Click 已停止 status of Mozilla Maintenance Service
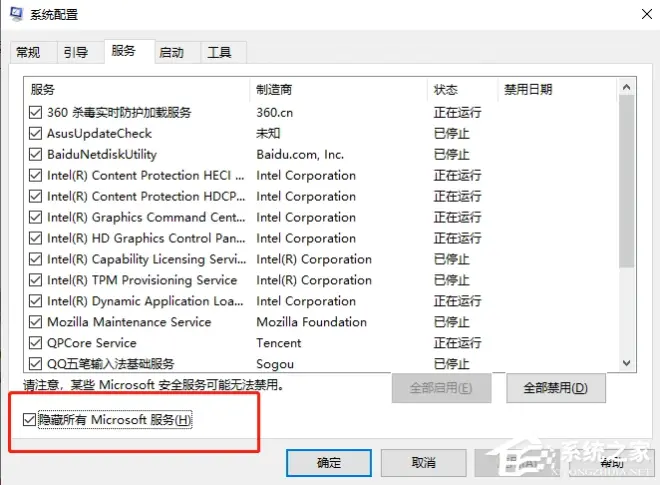Screen dimensions: 660x485 pyautogui.click(x=452, y=322)
